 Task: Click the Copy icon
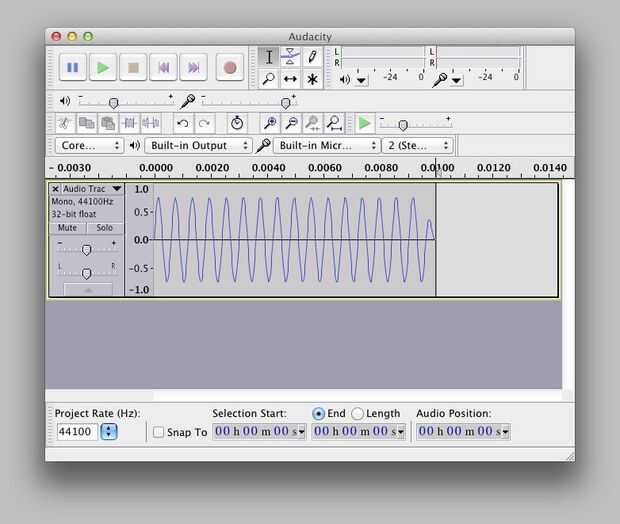[x=86, y=123]
